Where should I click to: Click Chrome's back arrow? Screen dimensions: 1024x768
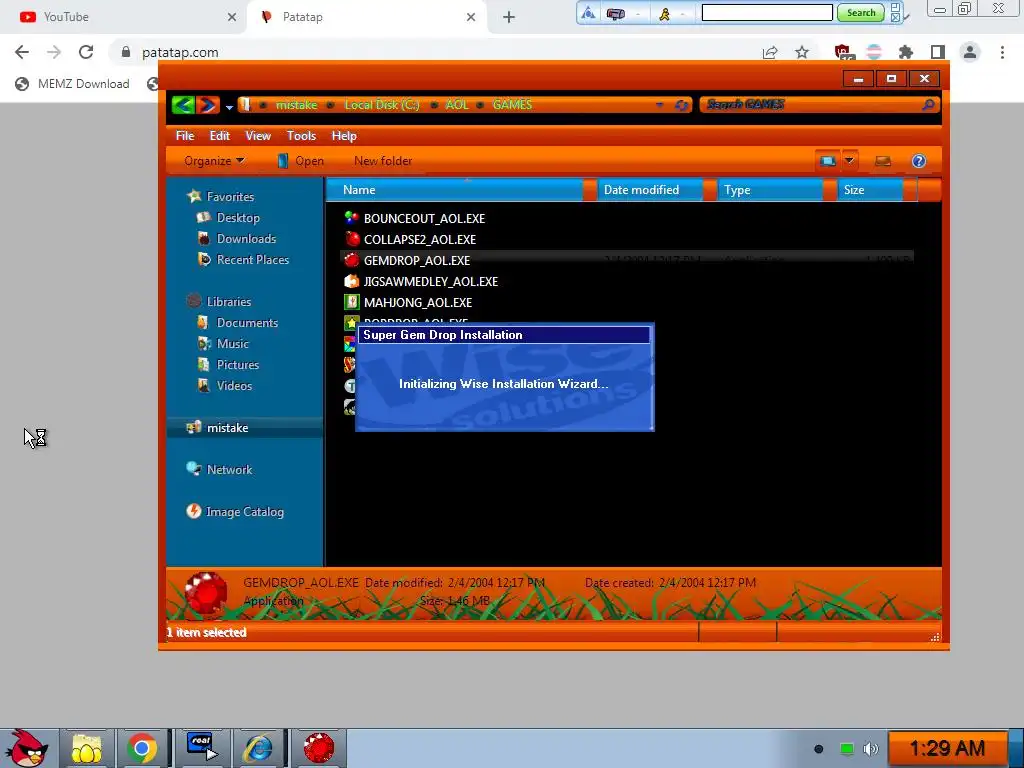pyautogui.click(x=22, y=52)
